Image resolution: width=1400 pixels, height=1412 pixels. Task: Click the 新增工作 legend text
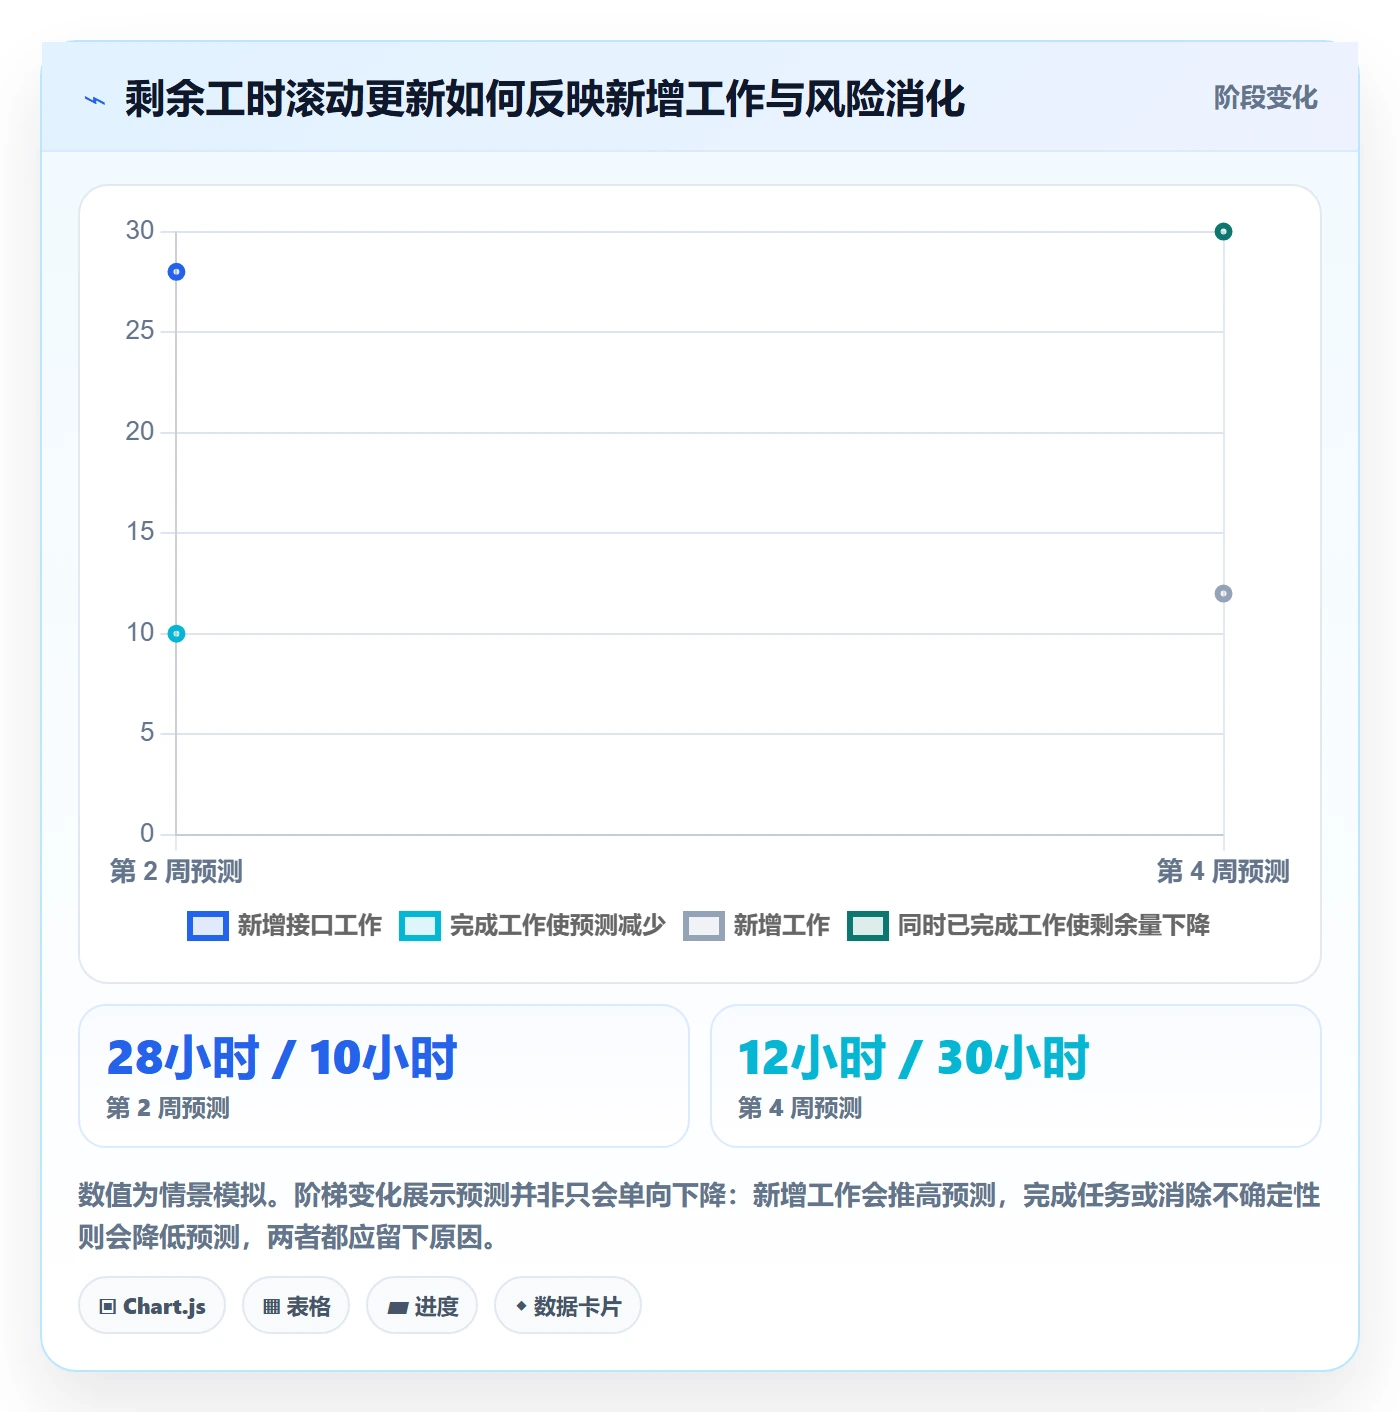point(782,926)
